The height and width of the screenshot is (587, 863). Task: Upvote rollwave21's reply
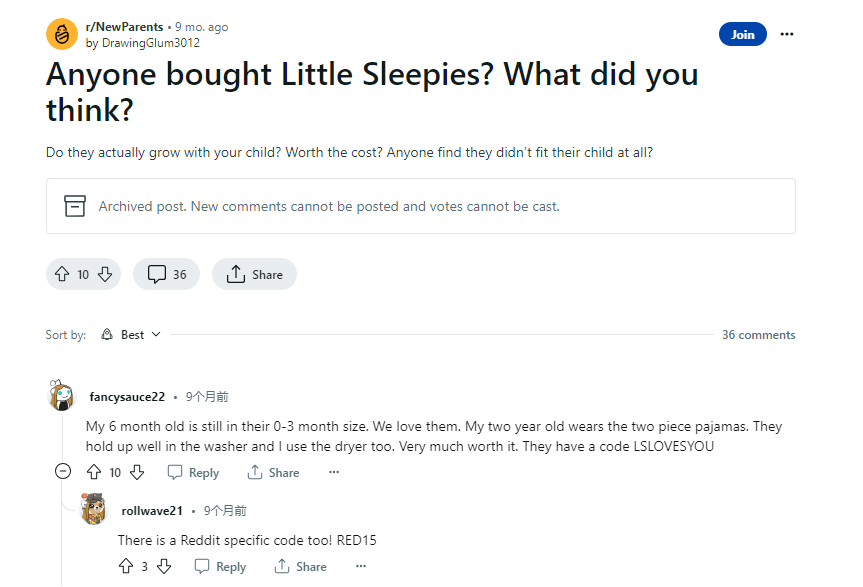click(x=126, y=566)
